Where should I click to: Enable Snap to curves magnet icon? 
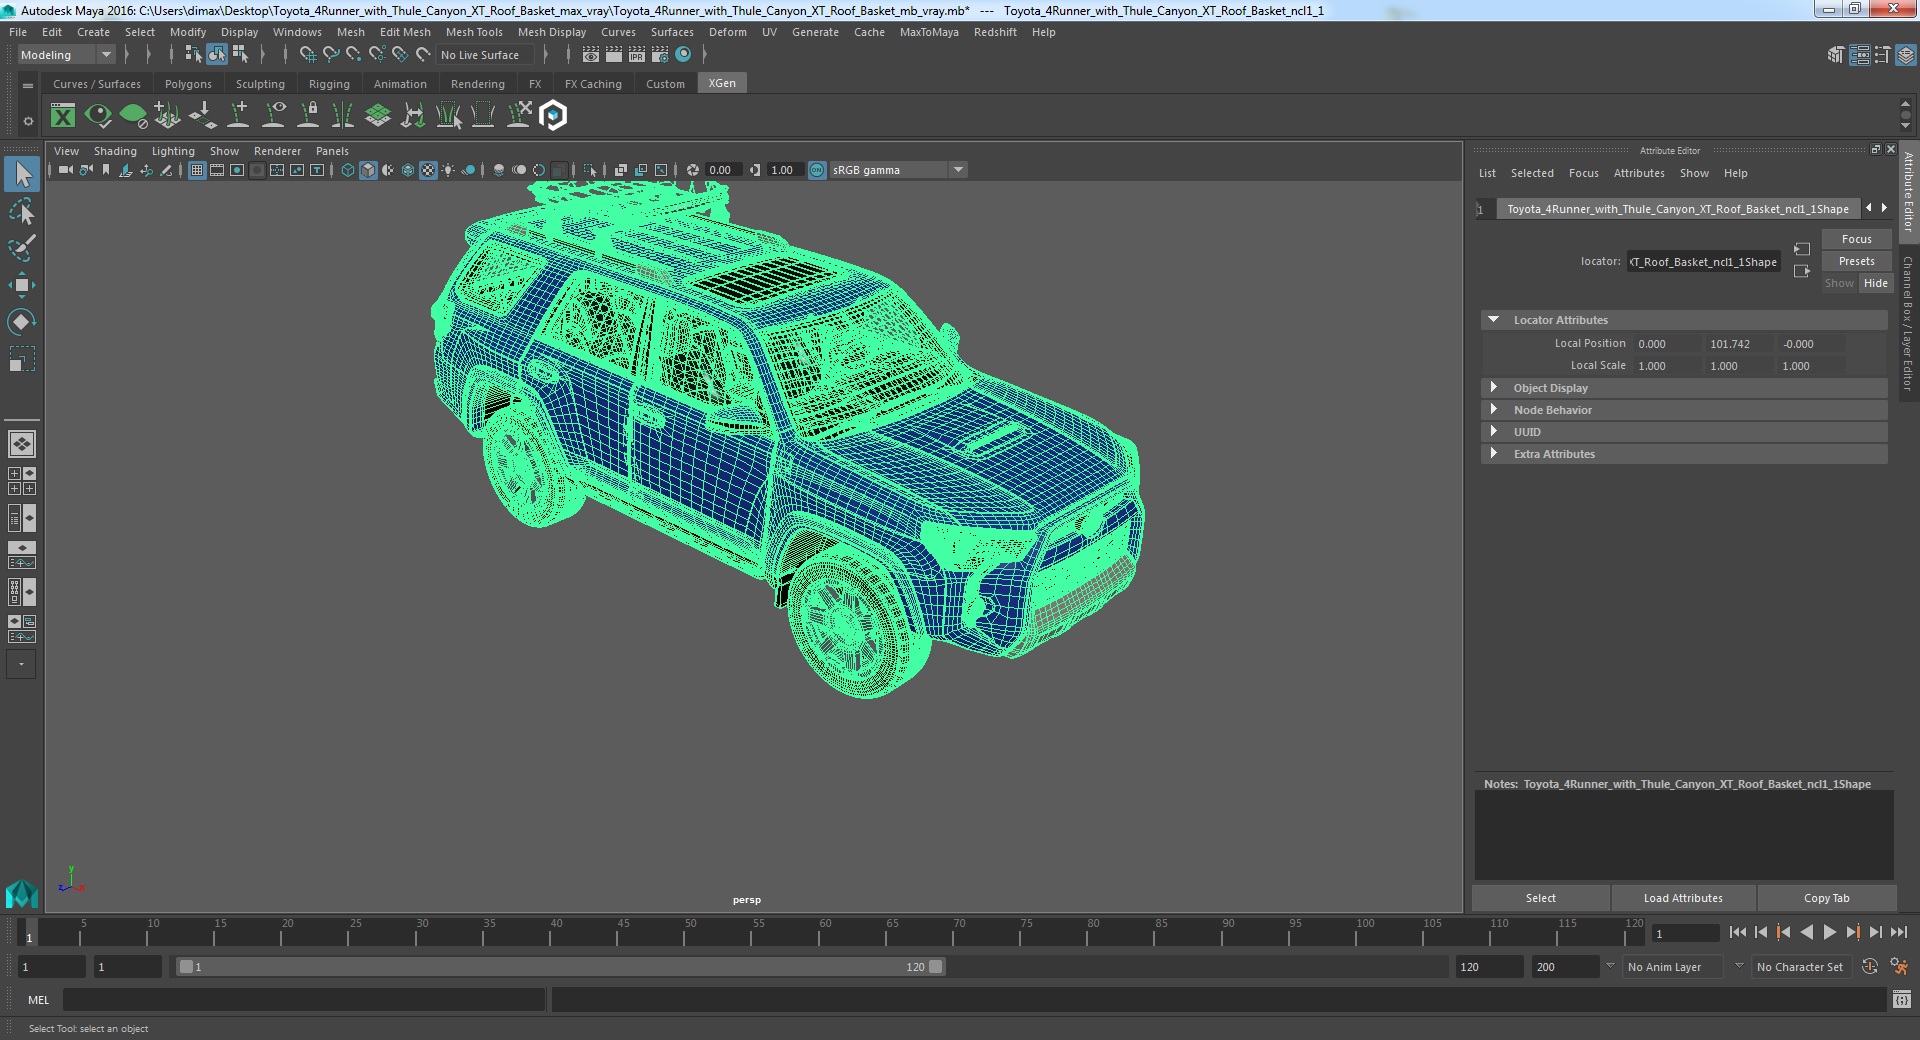(330, 55)
